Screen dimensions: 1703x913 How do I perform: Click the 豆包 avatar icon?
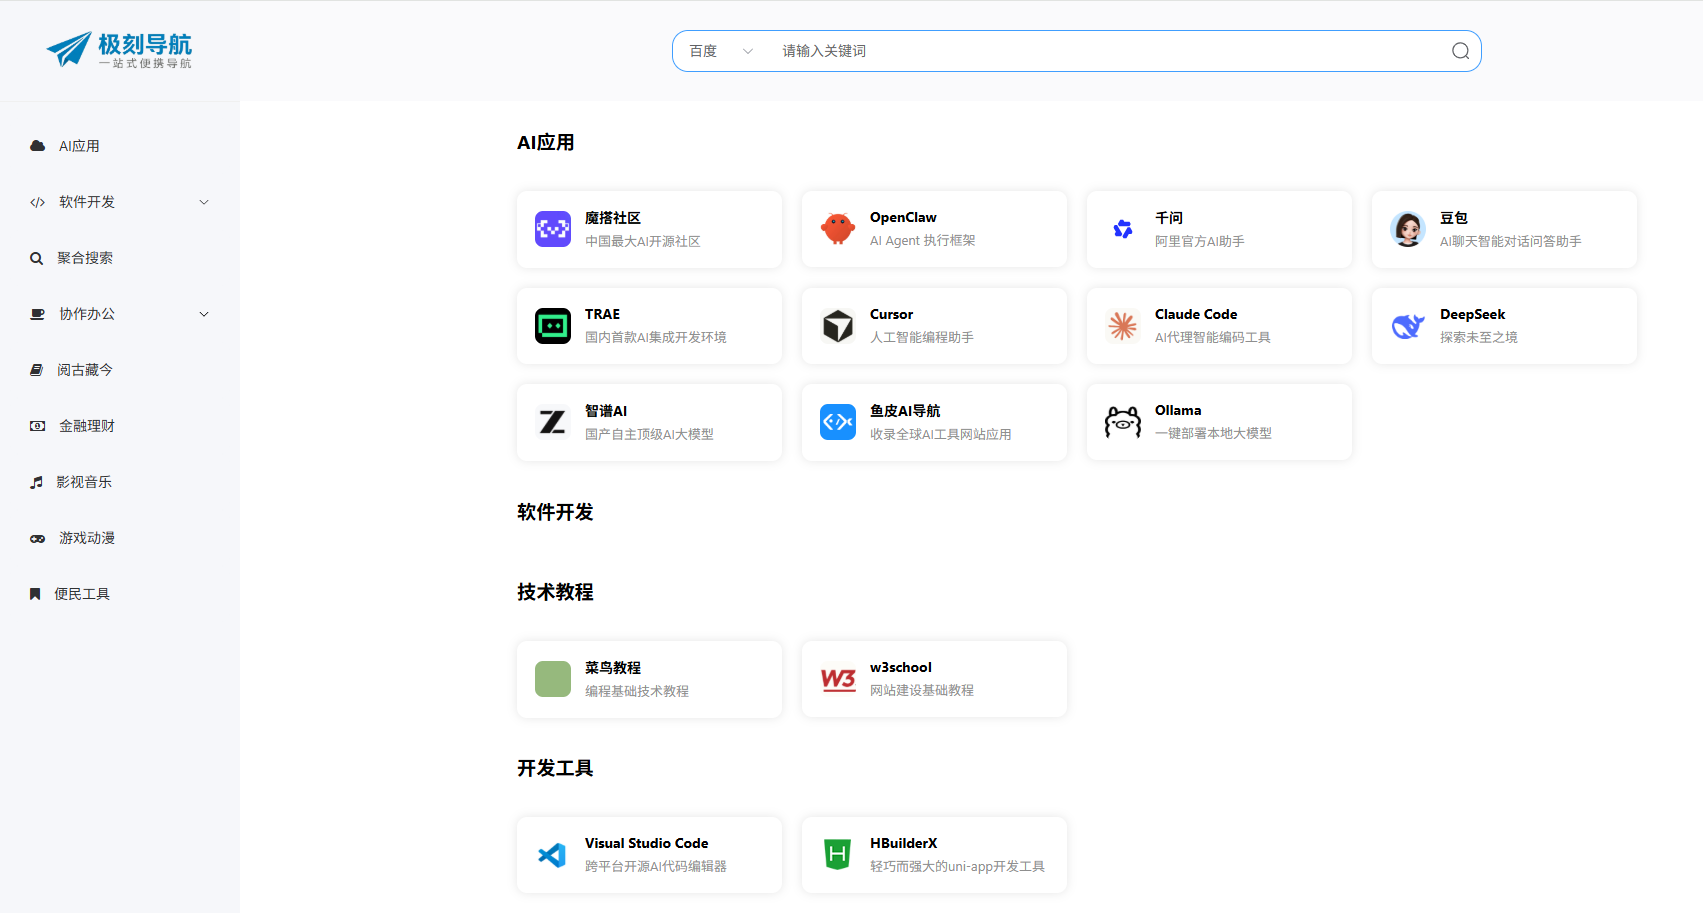click(x=1408, y=229)
